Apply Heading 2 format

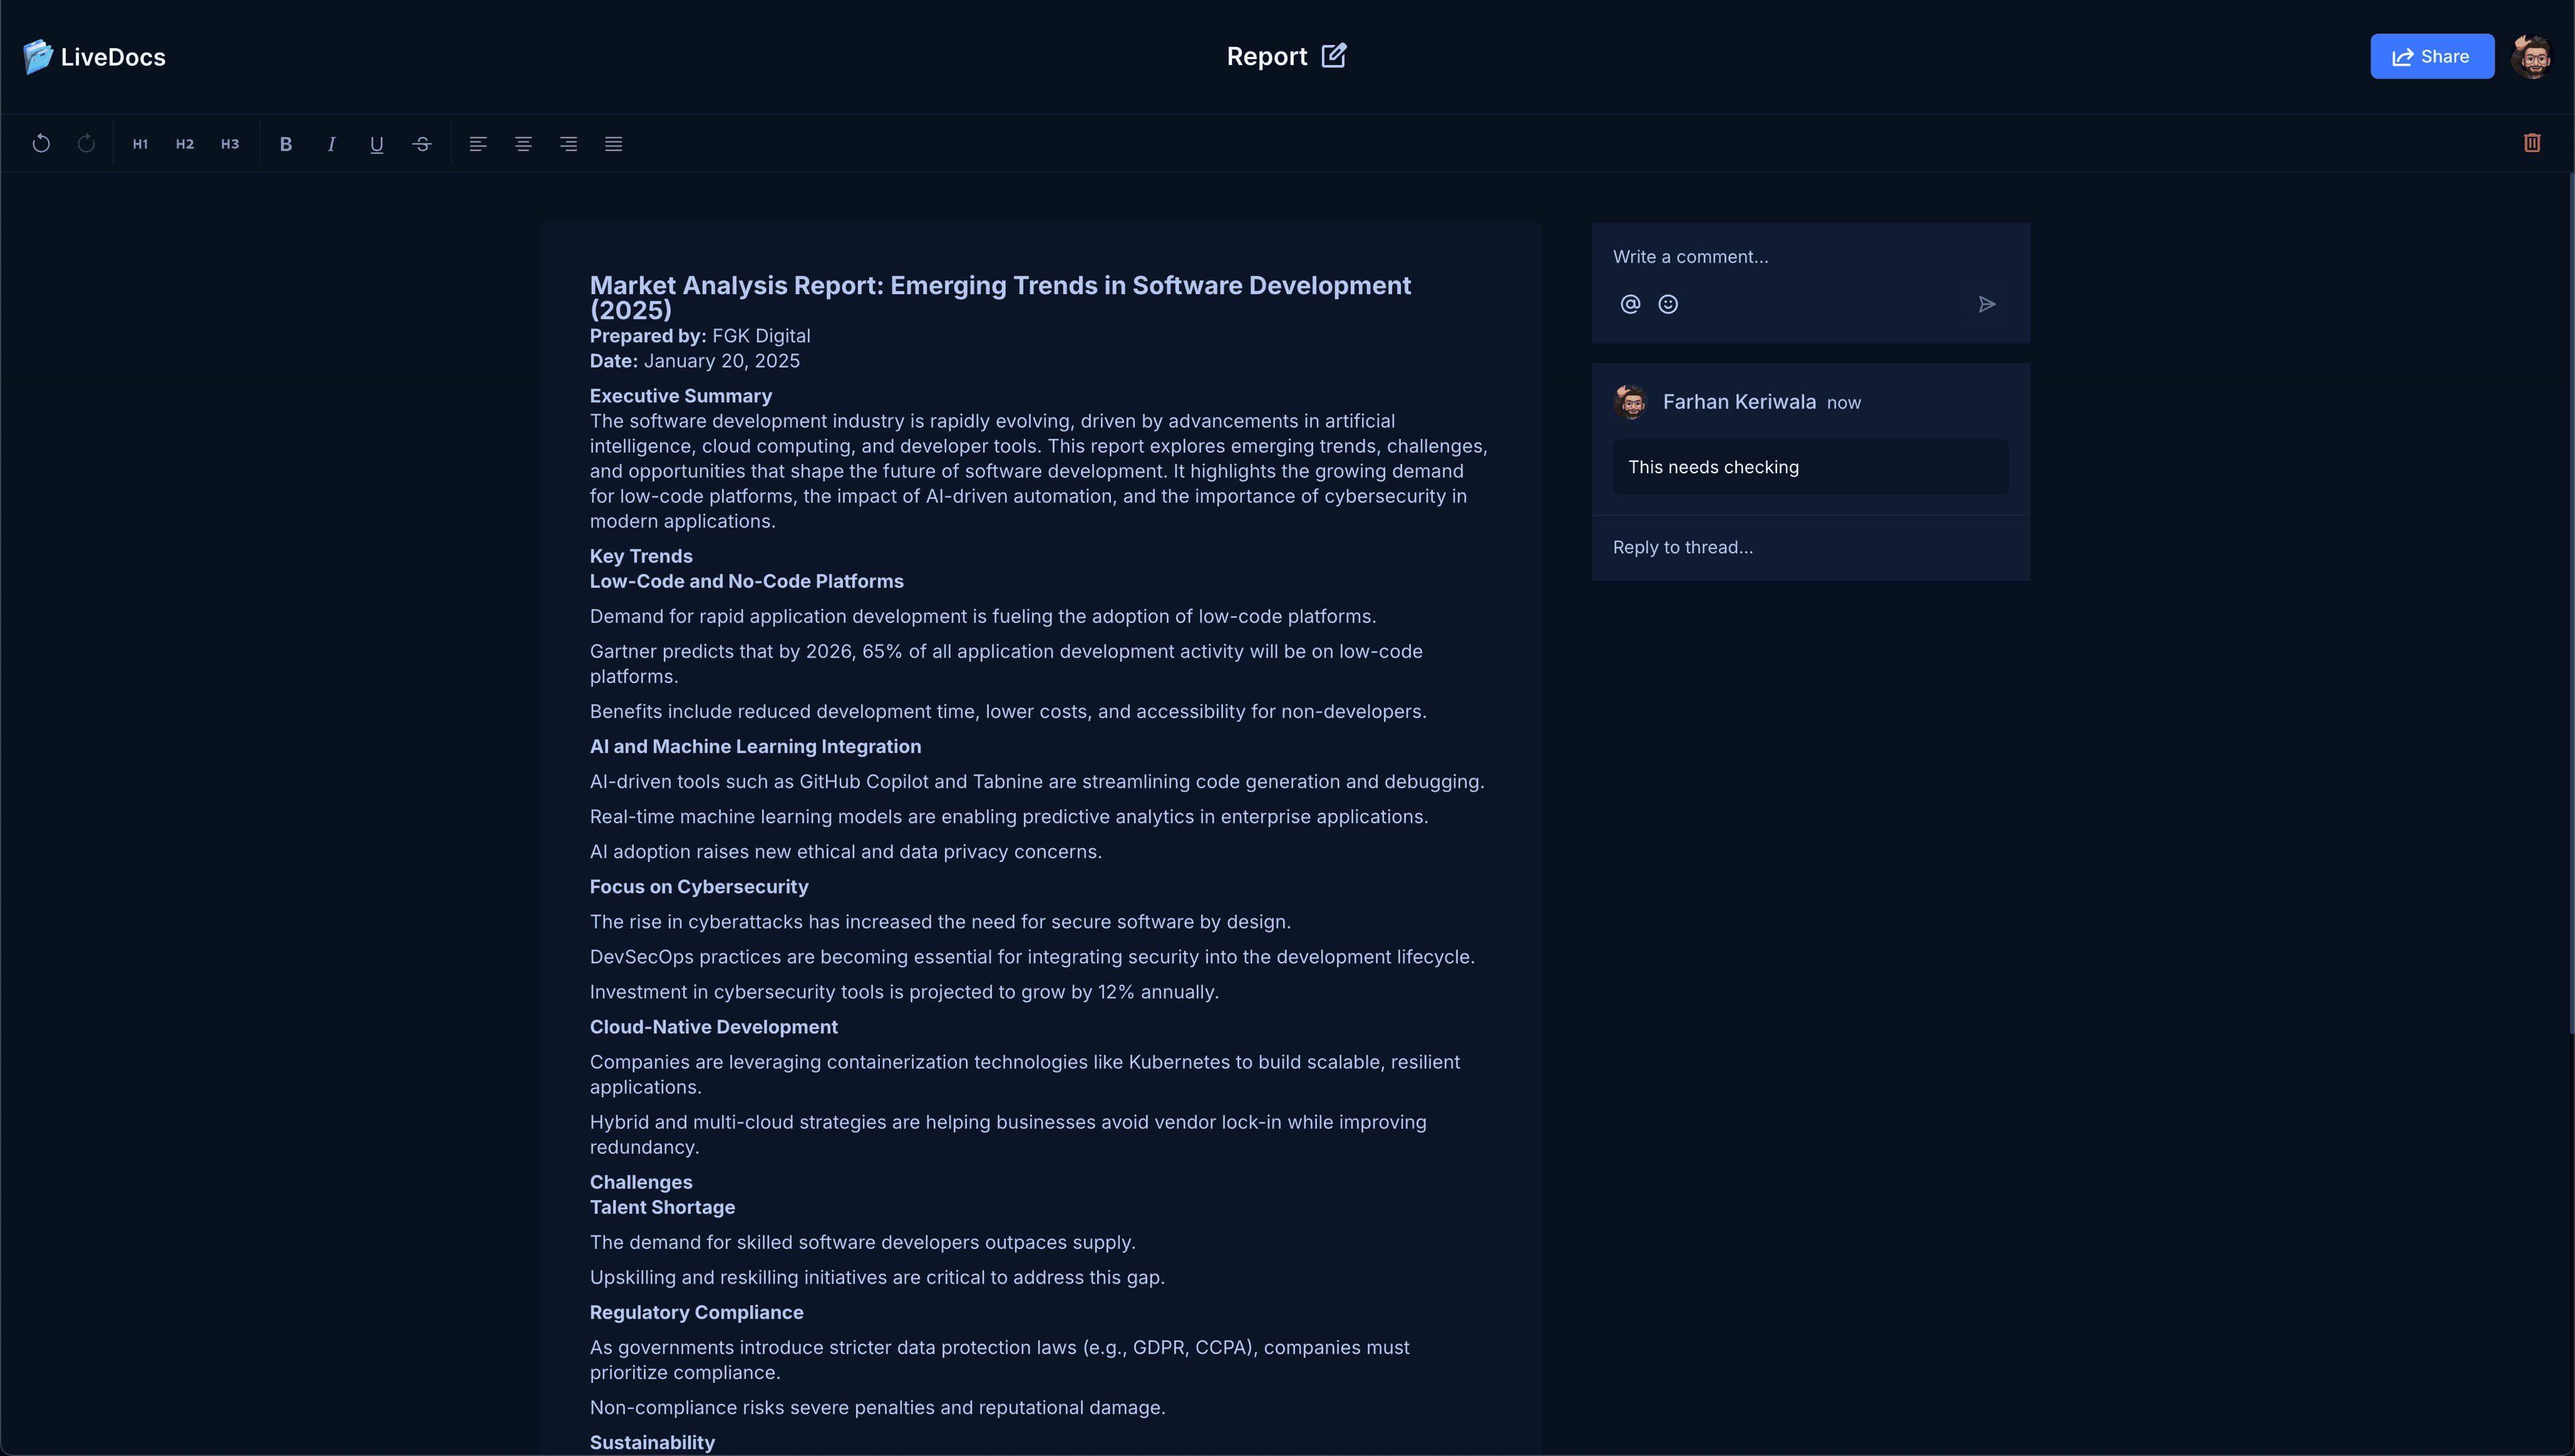pyautogui.click(x=185, y=144)
